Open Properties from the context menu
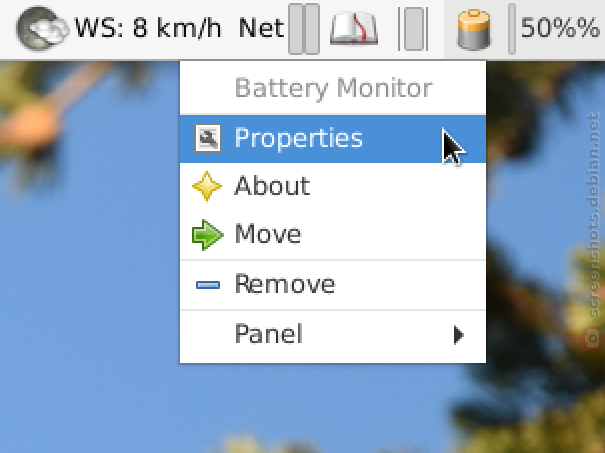 click(333, 139)
